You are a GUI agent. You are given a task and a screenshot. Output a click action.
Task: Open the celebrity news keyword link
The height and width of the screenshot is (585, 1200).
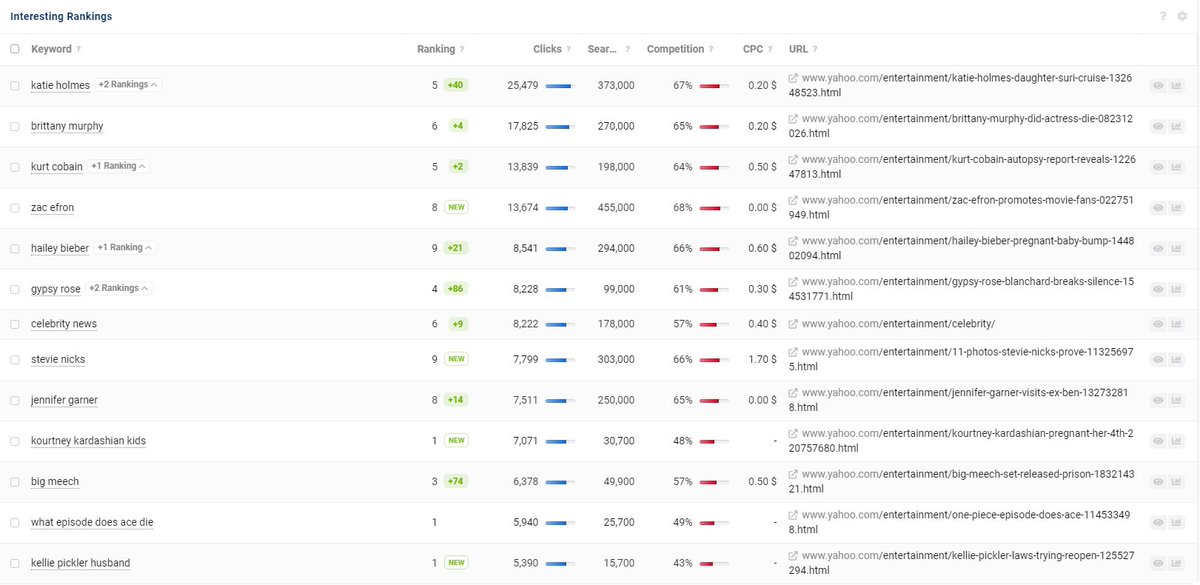pos(64,324)
